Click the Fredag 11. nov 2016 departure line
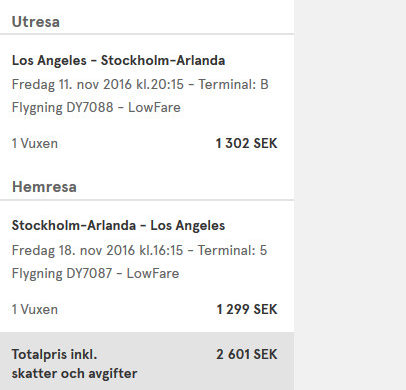The height and width of the screenshot is (390, 406). (x=140, y=84)
